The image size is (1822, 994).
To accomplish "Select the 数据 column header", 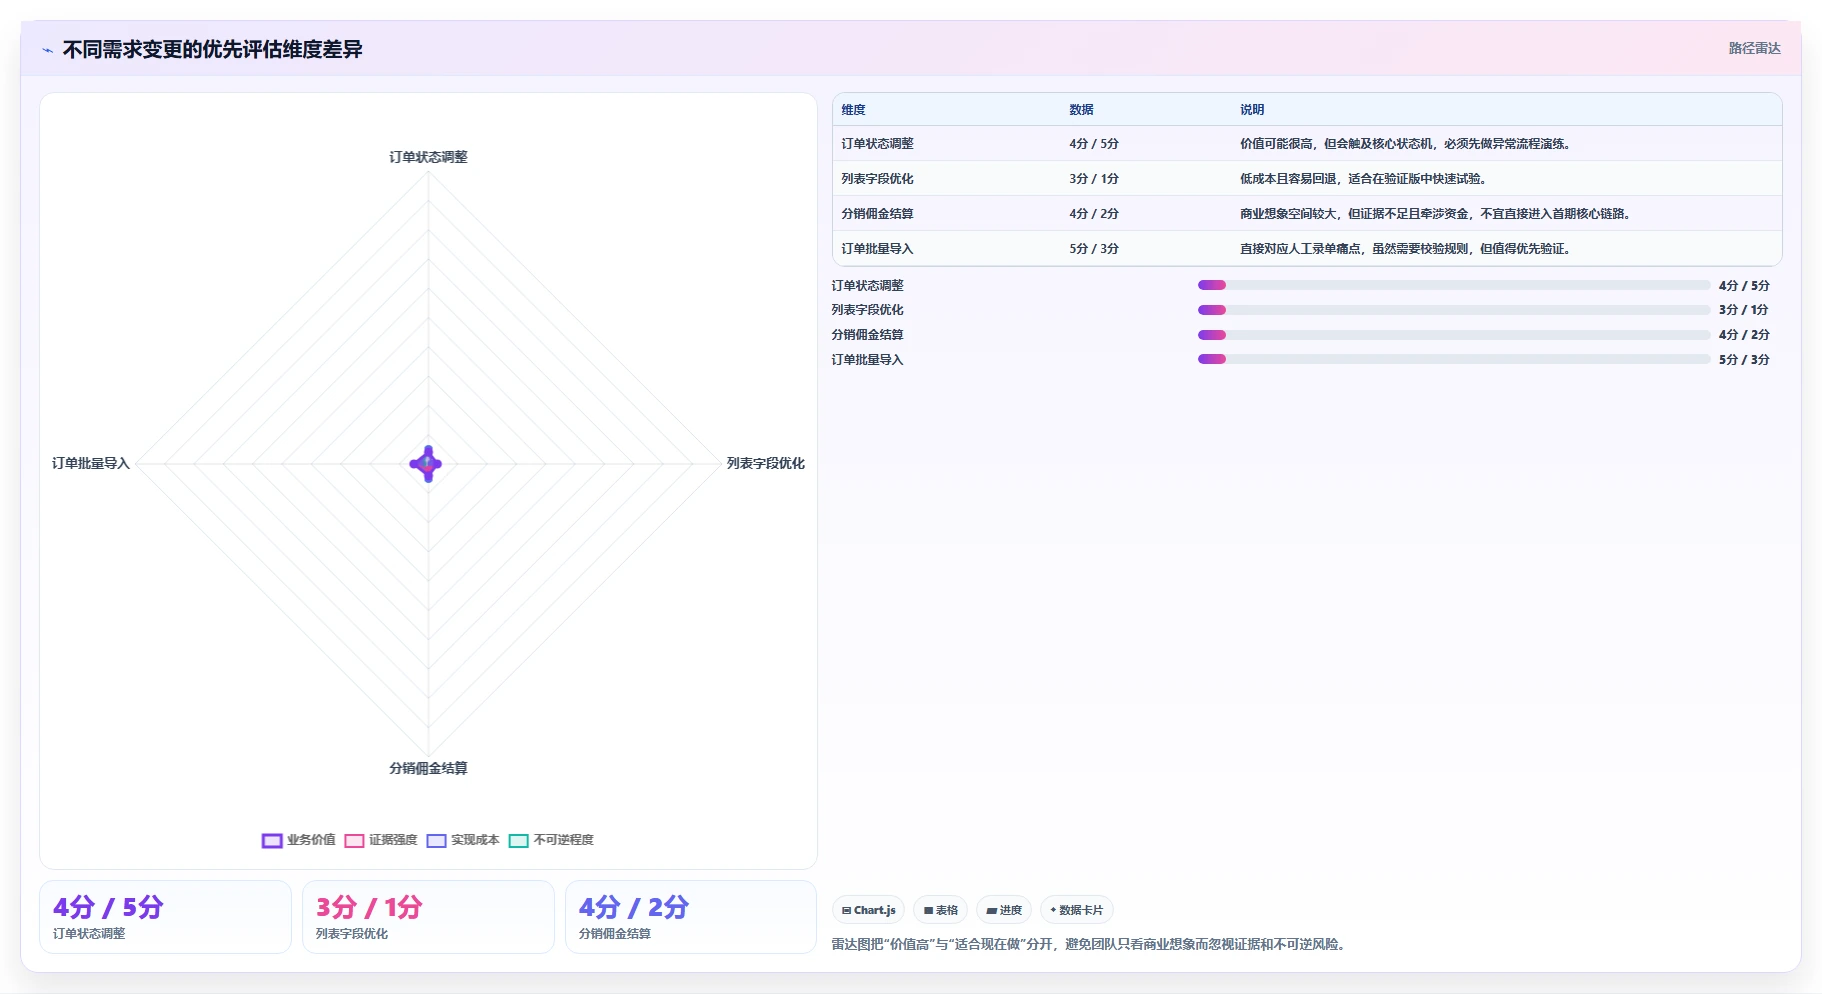I will [1081, 110].
